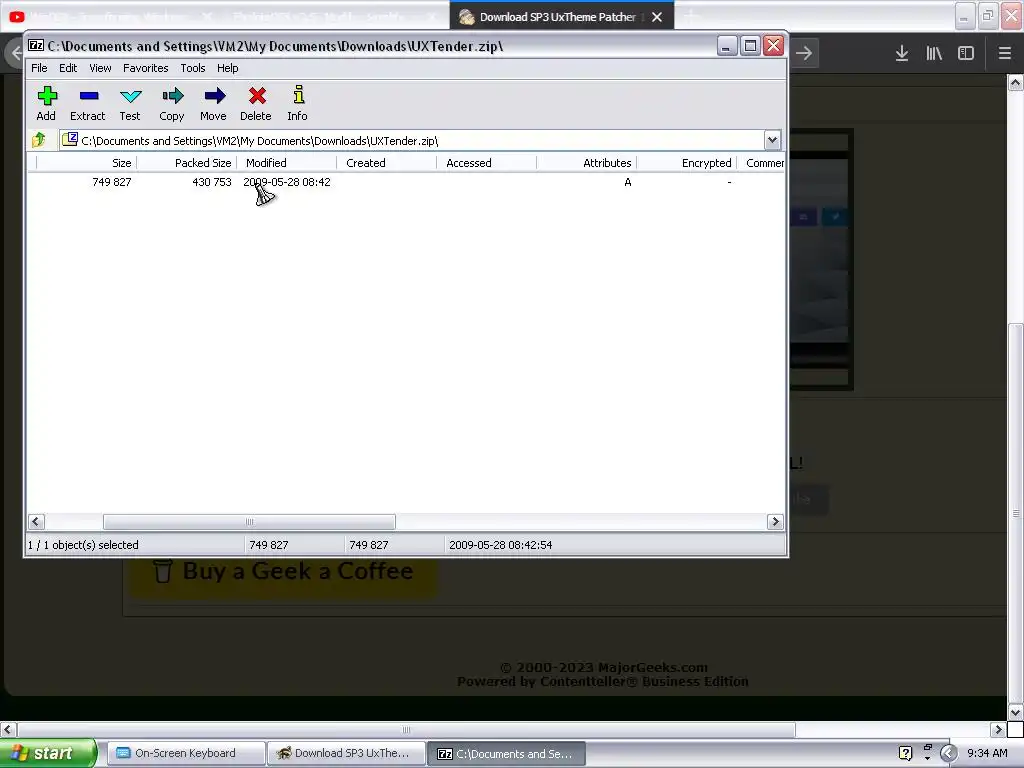
Task: Open the Help menu
Action: pyautogui.click(x=227, y=68)
